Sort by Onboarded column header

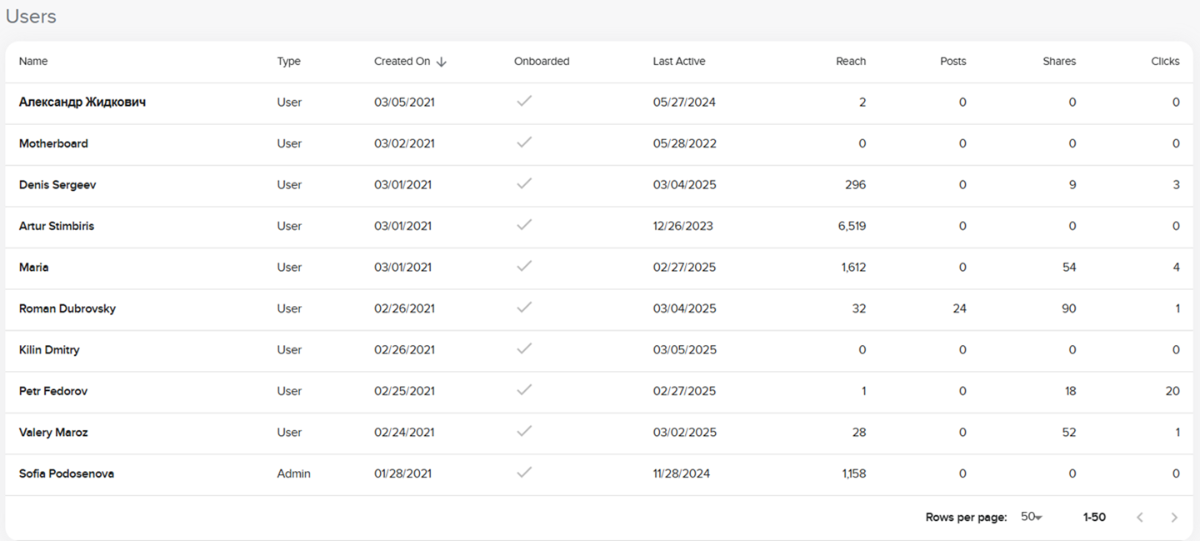541,62
